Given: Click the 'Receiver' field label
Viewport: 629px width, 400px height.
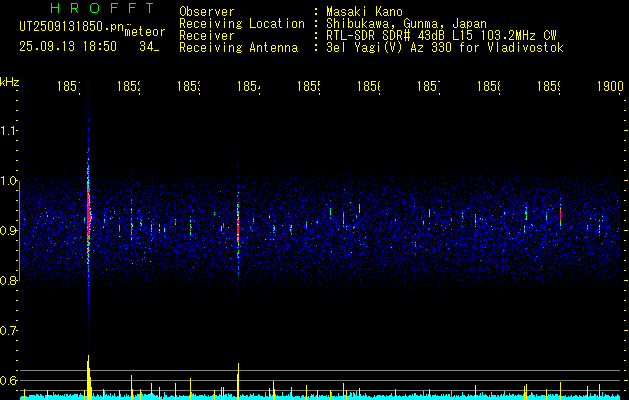Looking at the screenshot, I should coord(207,36).
